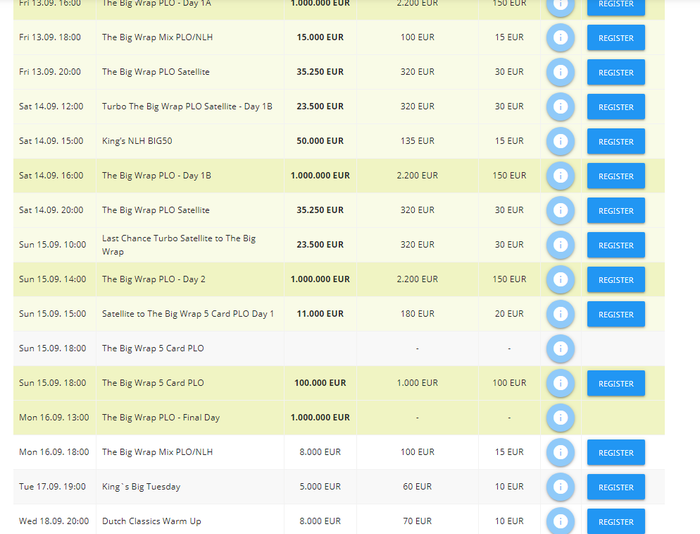Click 'Dutch Classics Warm Up' name text

pos(151,521)
